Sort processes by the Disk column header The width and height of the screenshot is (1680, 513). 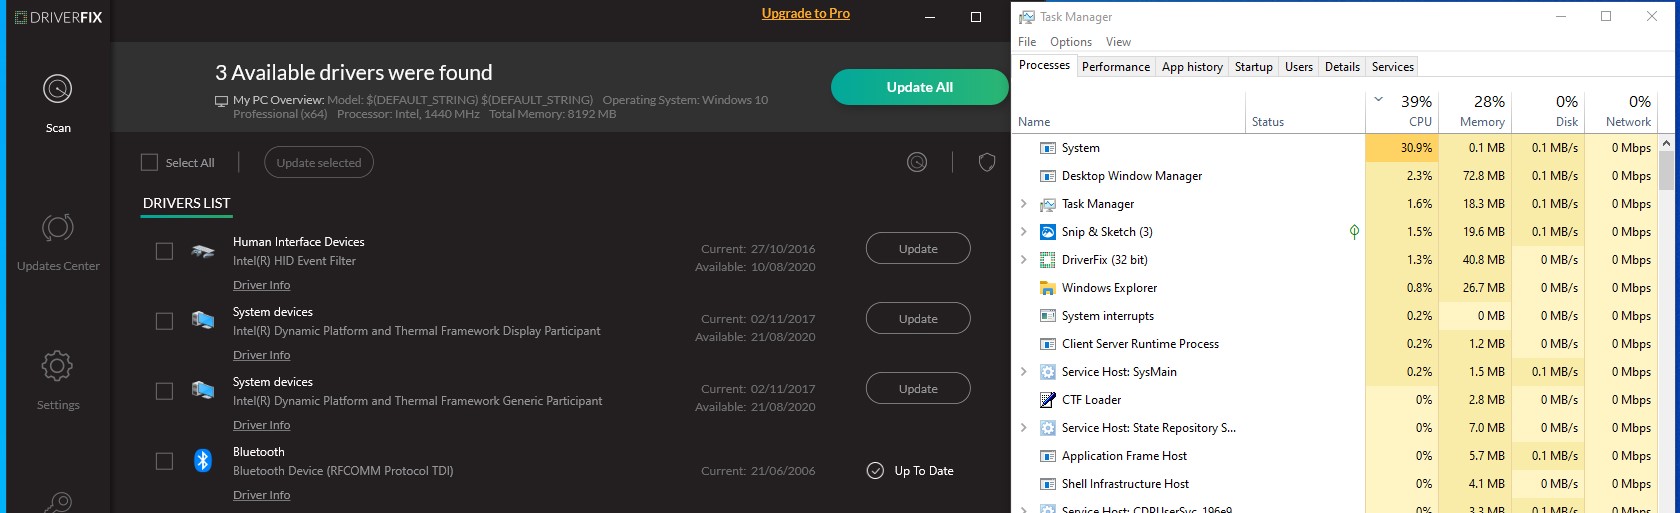click(x=1548, y=111)
